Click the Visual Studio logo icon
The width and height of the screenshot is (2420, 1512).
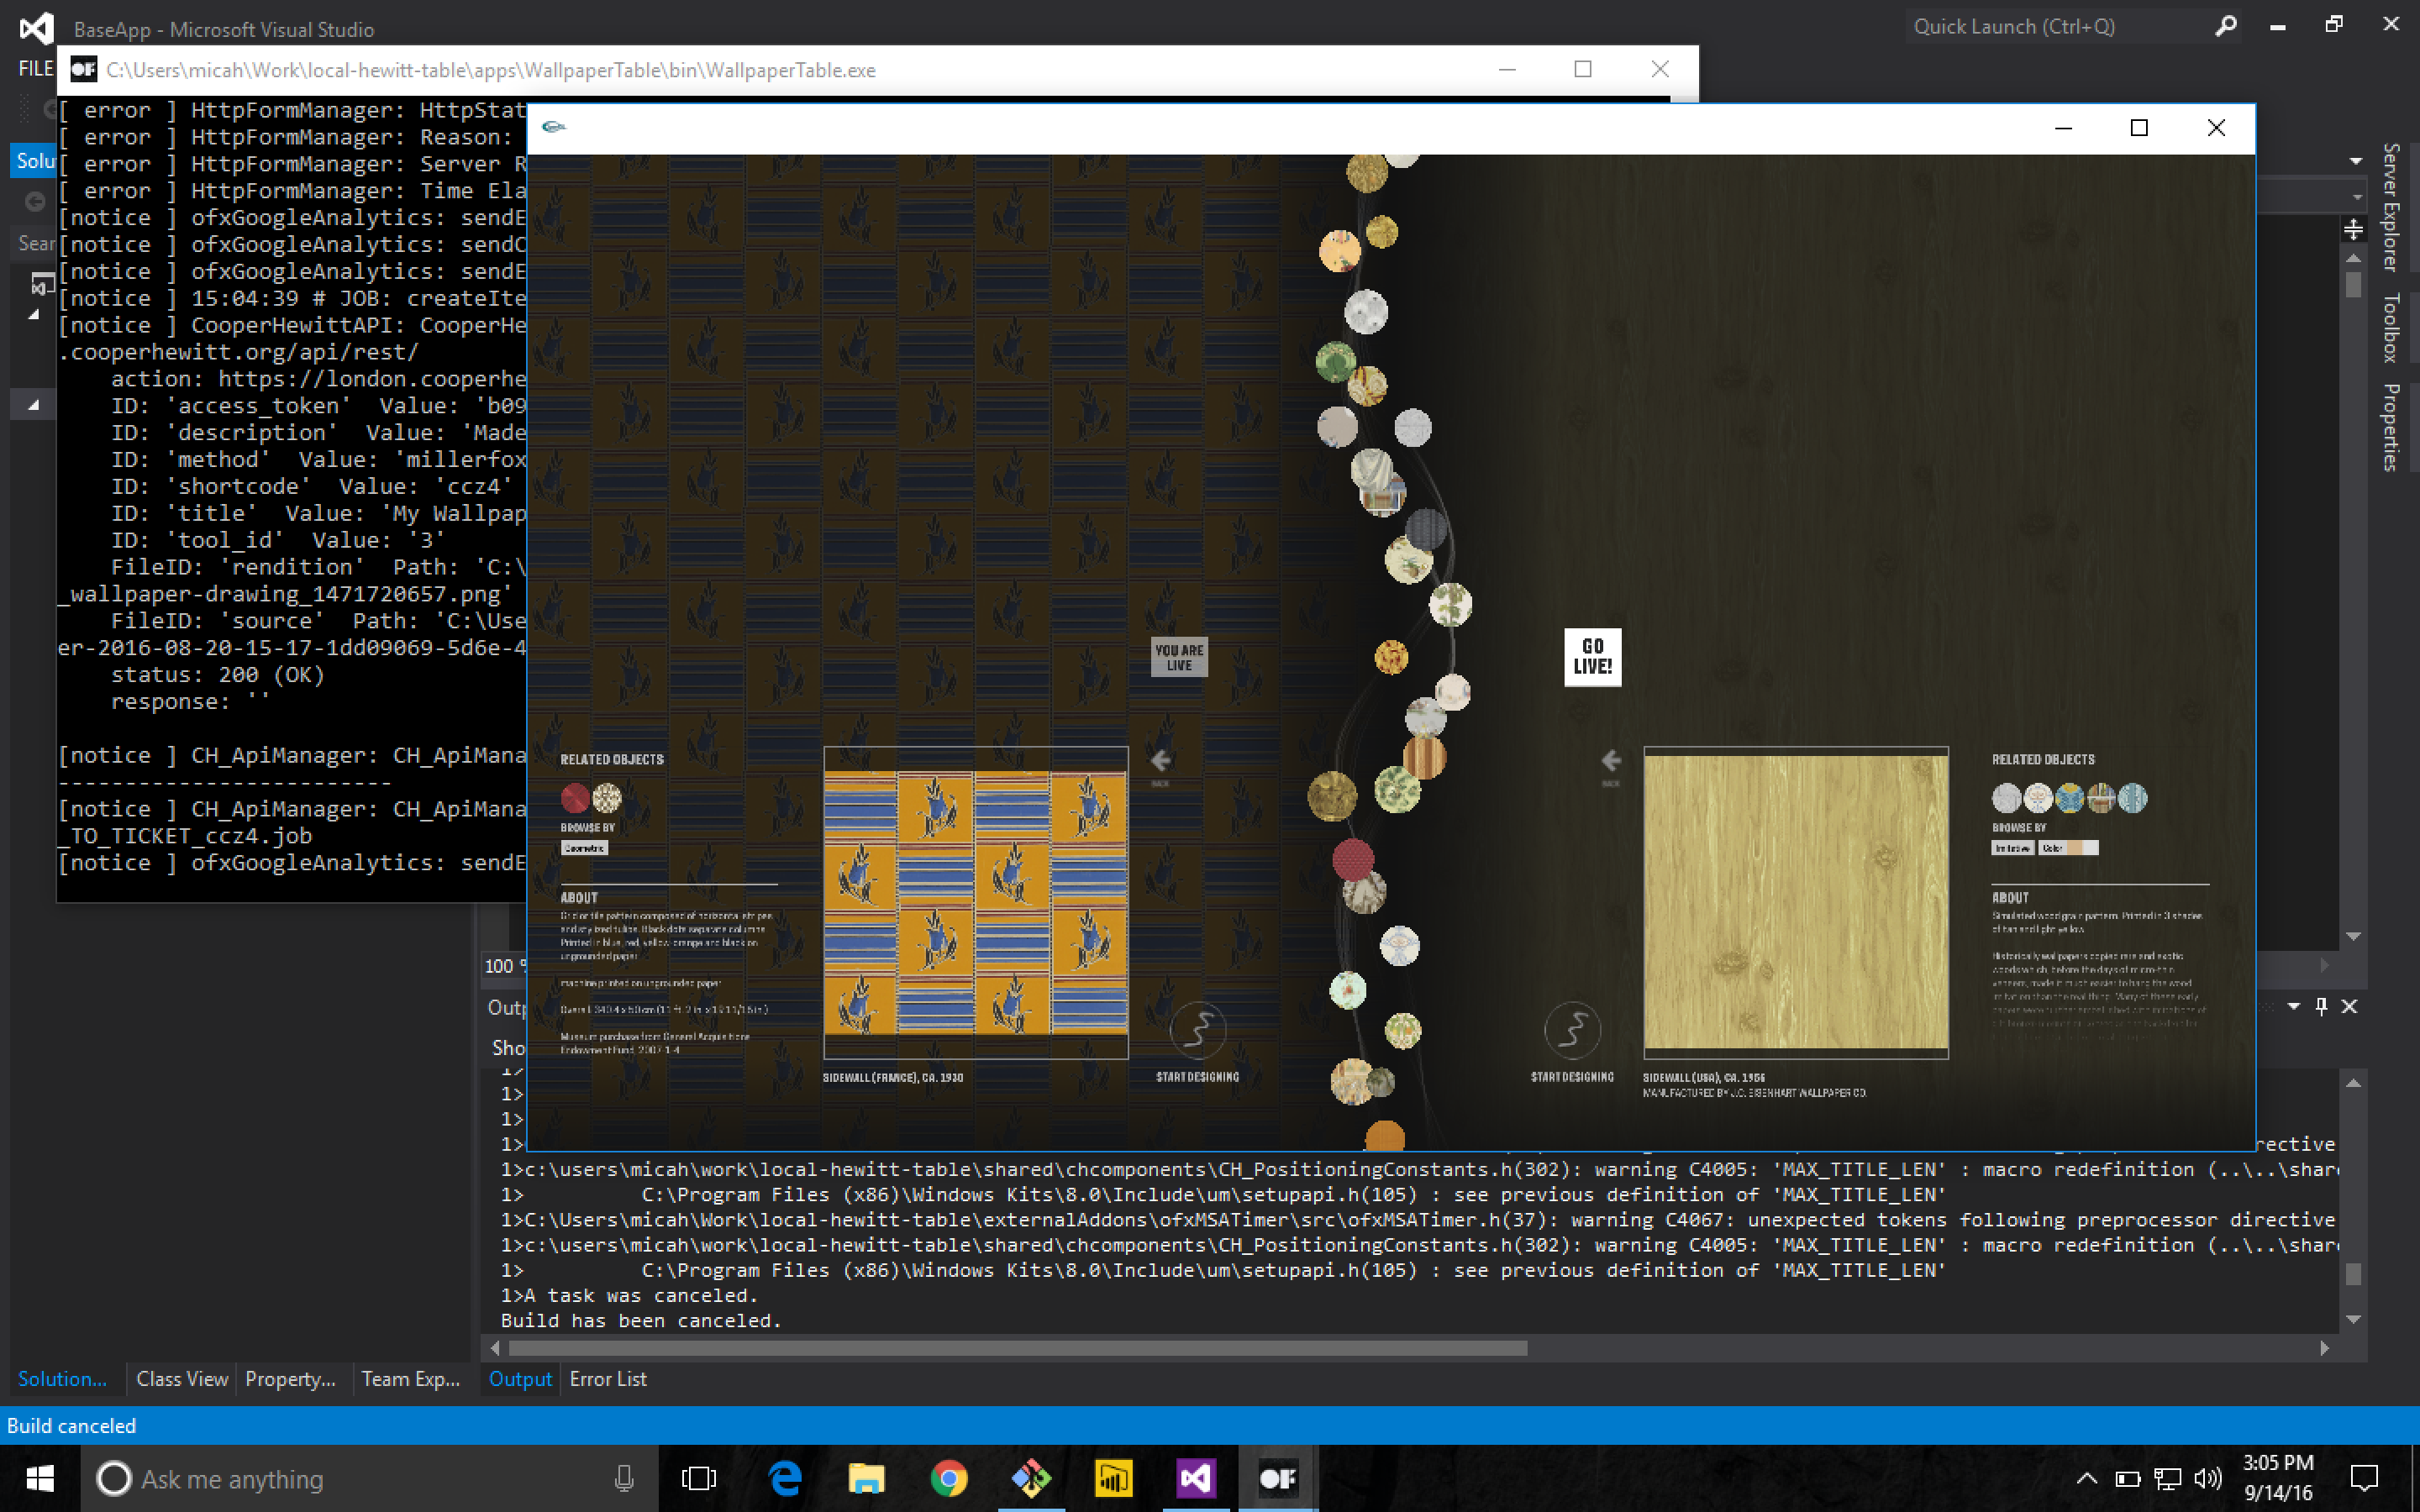tap(36, 28)
